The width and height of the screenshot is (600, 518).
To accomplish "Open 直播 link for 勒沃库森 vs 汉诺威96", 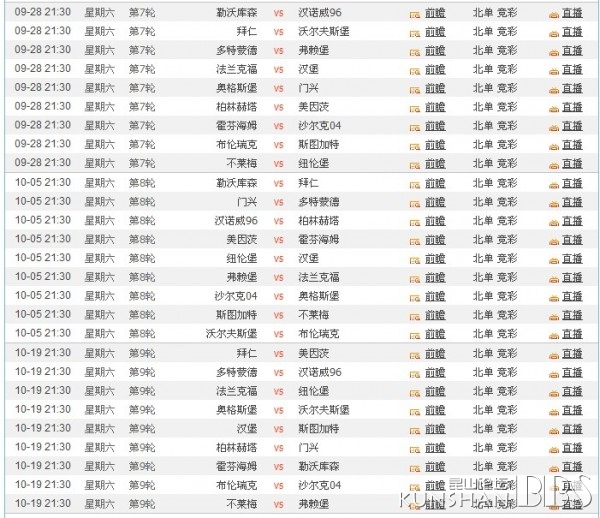I will pos(572,13).
